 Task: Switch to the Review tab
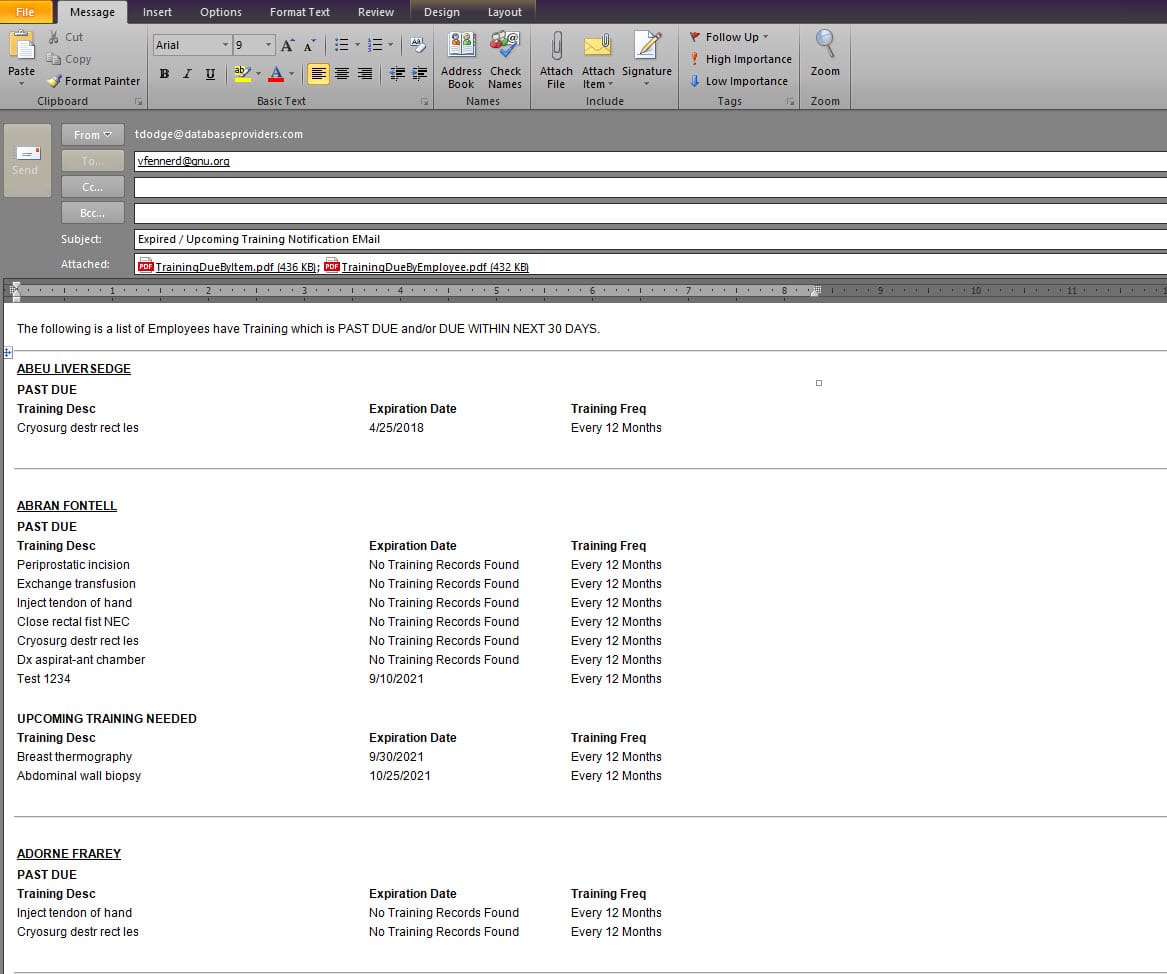(376, 12)
